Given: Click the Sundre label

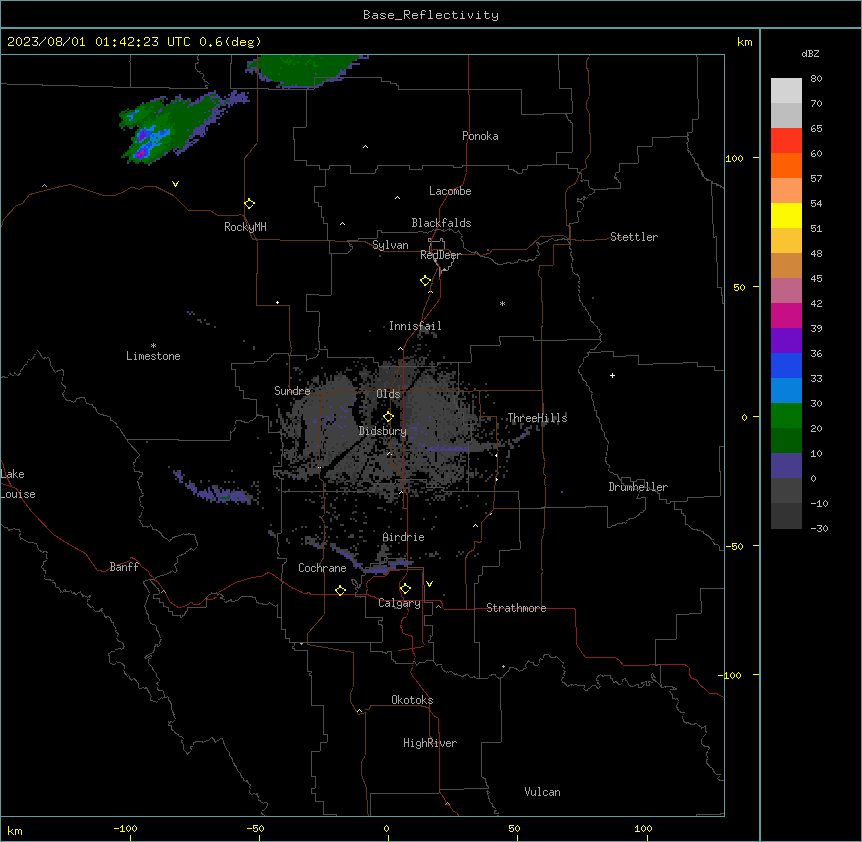Looking at the screenshot, I should 292,391.
